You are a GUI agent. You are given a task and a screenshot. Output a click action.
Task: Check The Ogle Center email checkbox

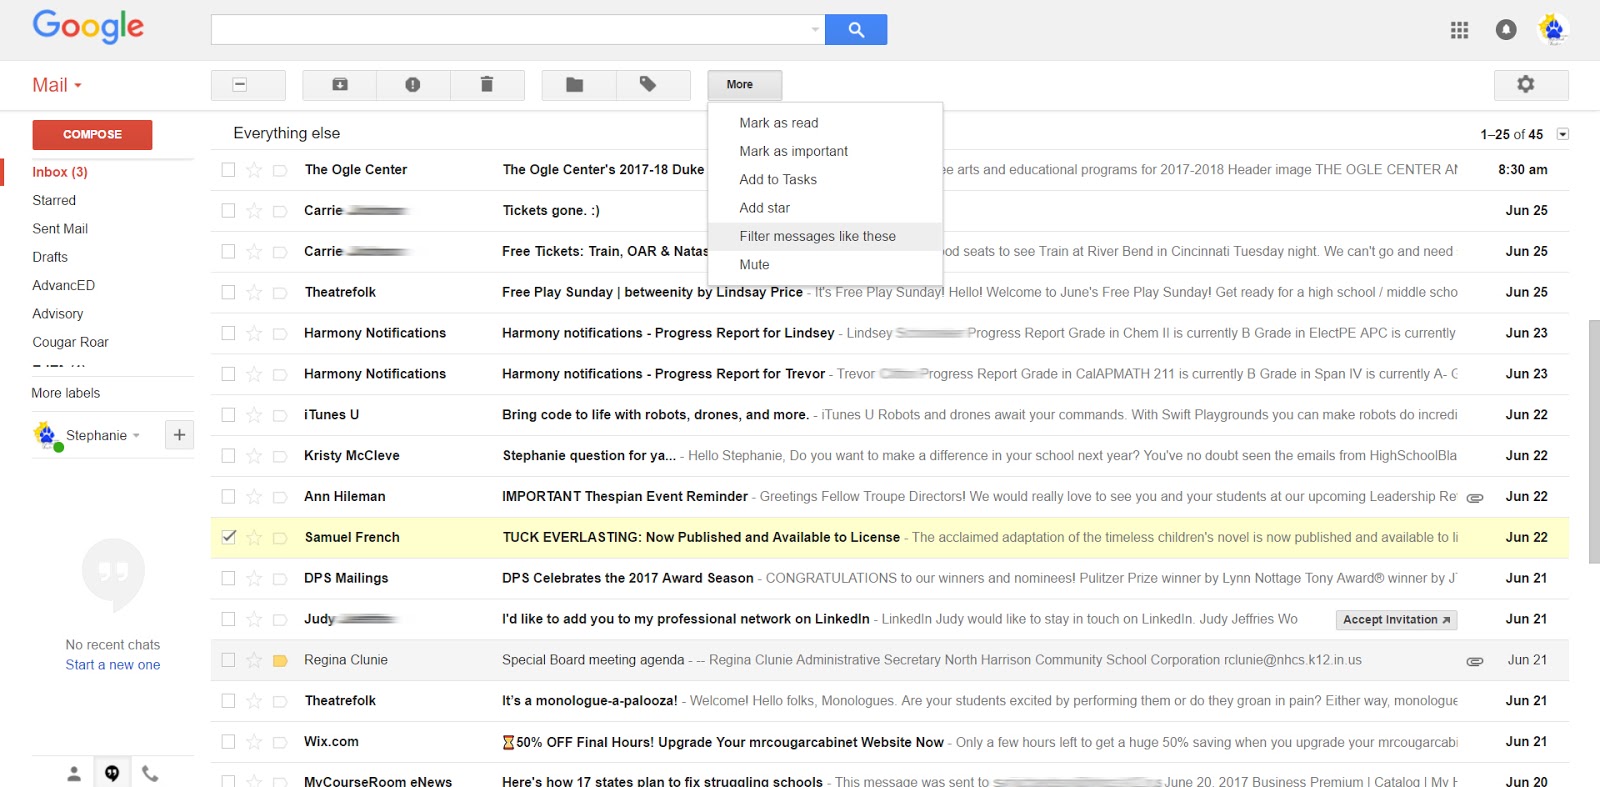pos(228,170)
